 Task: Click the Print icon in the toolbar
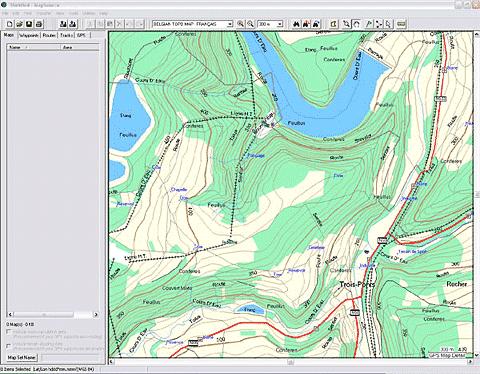[x=39, y=24]
